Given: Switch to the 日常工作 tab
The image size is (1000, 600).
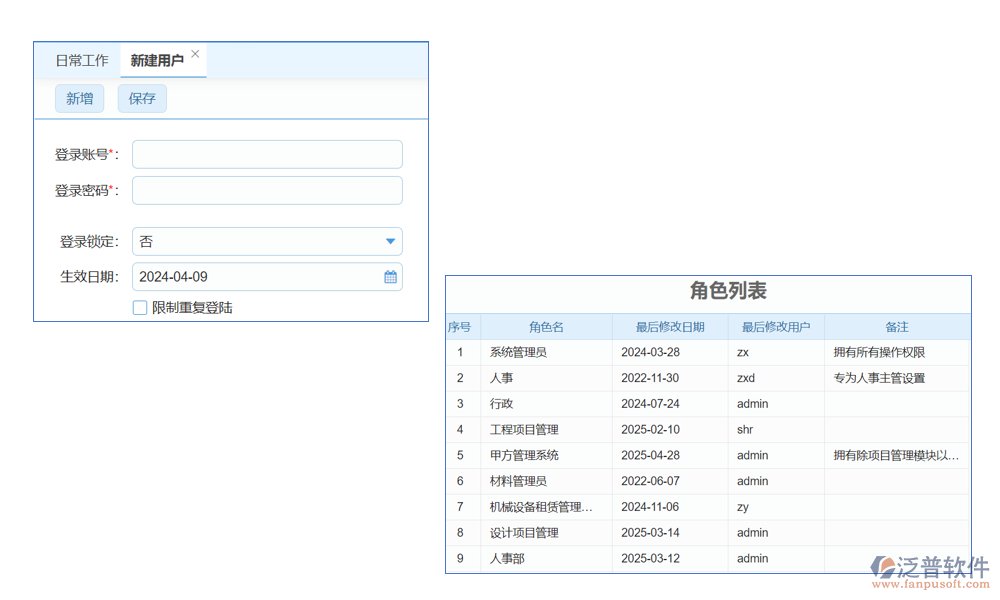Looking at the screenshot, I should click(82, 61).
